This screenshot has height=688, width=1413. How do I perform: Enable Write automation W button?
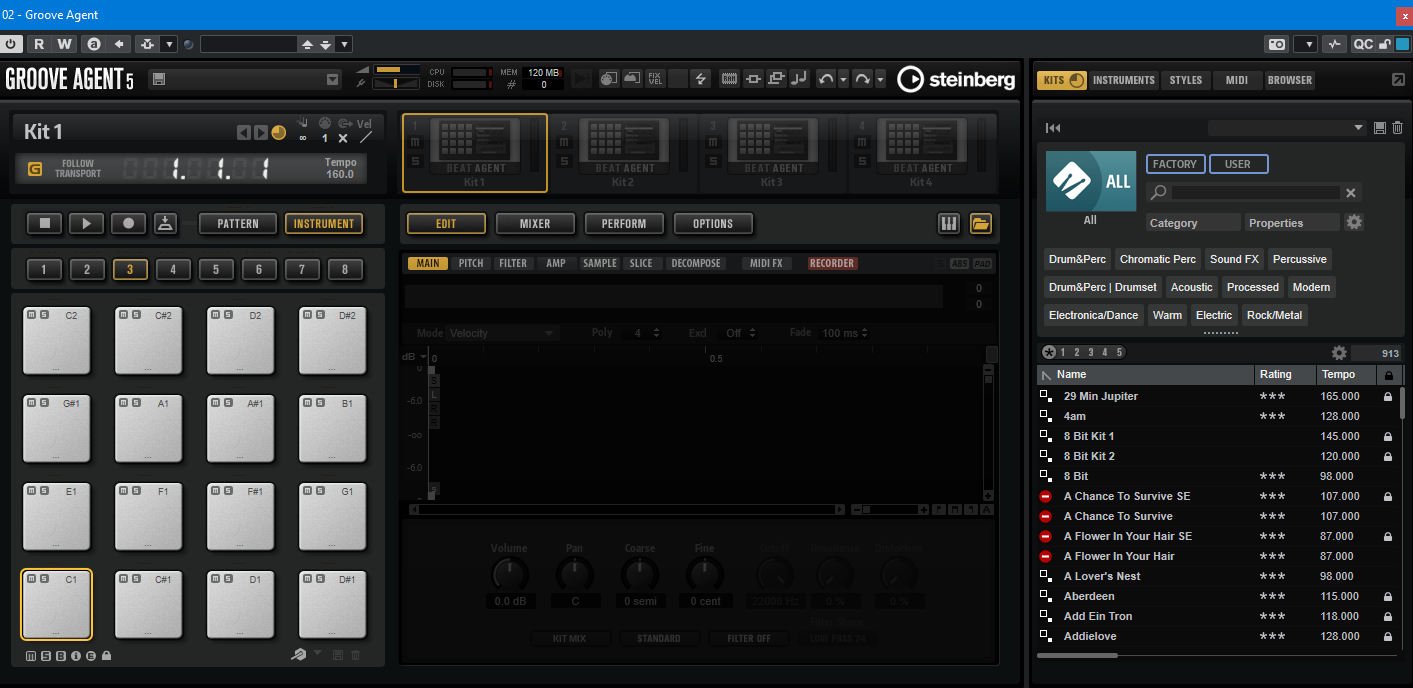(64, 44)
